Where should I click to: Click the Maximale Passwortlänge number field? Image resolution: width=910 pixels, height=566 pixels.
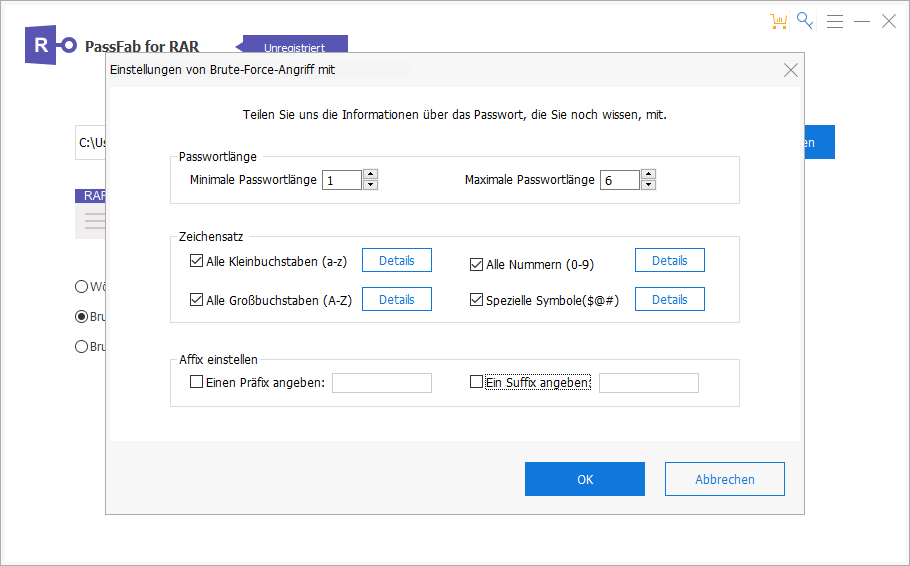619,180
